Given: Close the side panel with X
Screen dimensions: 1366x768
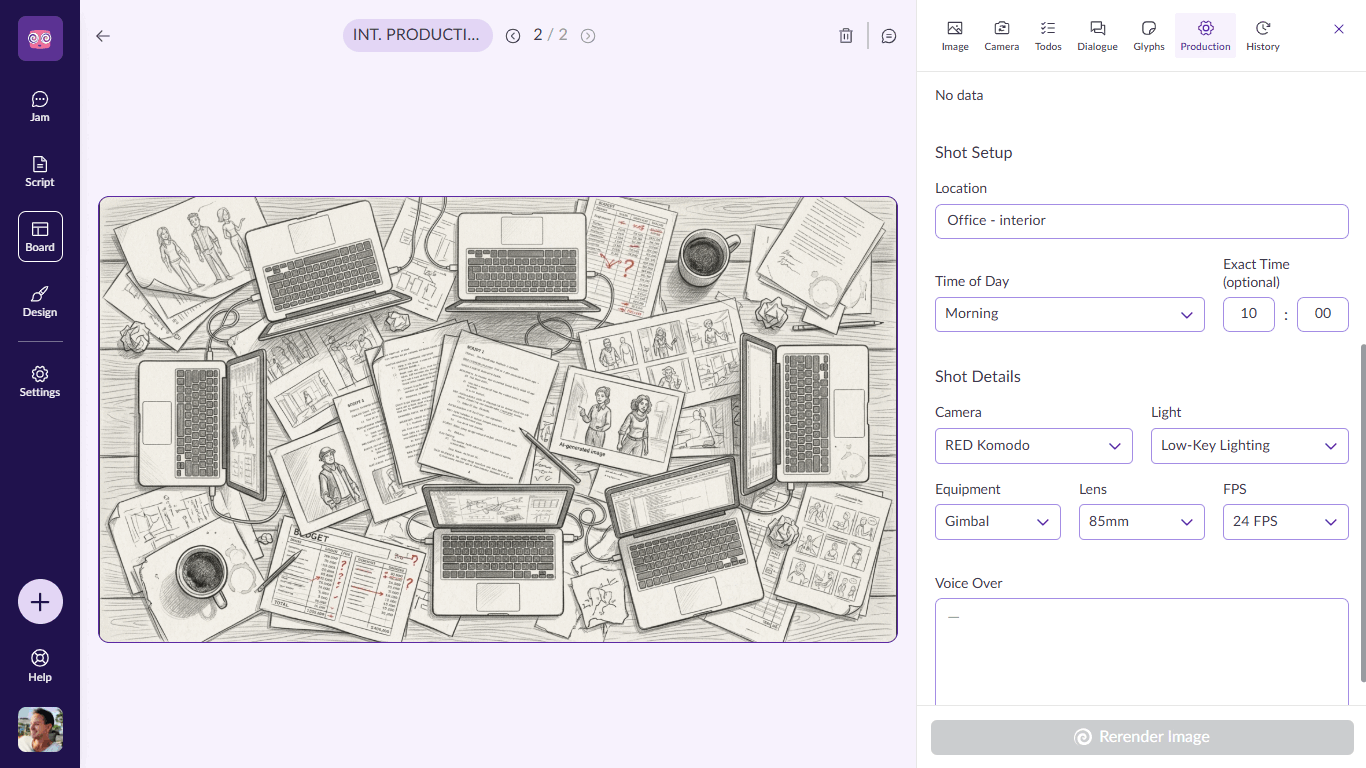Looking at the screenshot, I should [x=1339, y=29].
